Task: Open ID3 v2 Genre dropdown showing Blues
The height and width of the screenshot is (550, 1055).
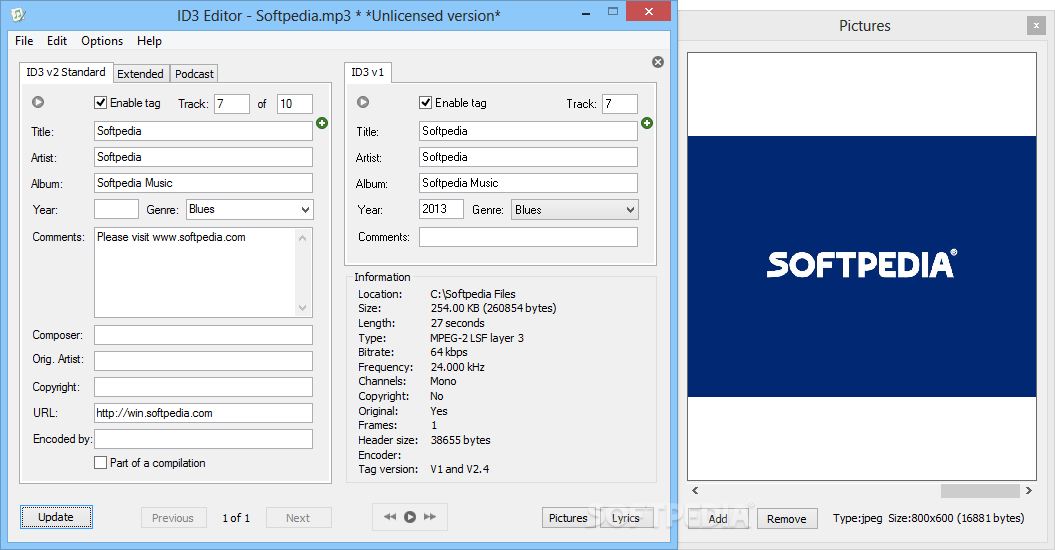Action: point(250,209)
